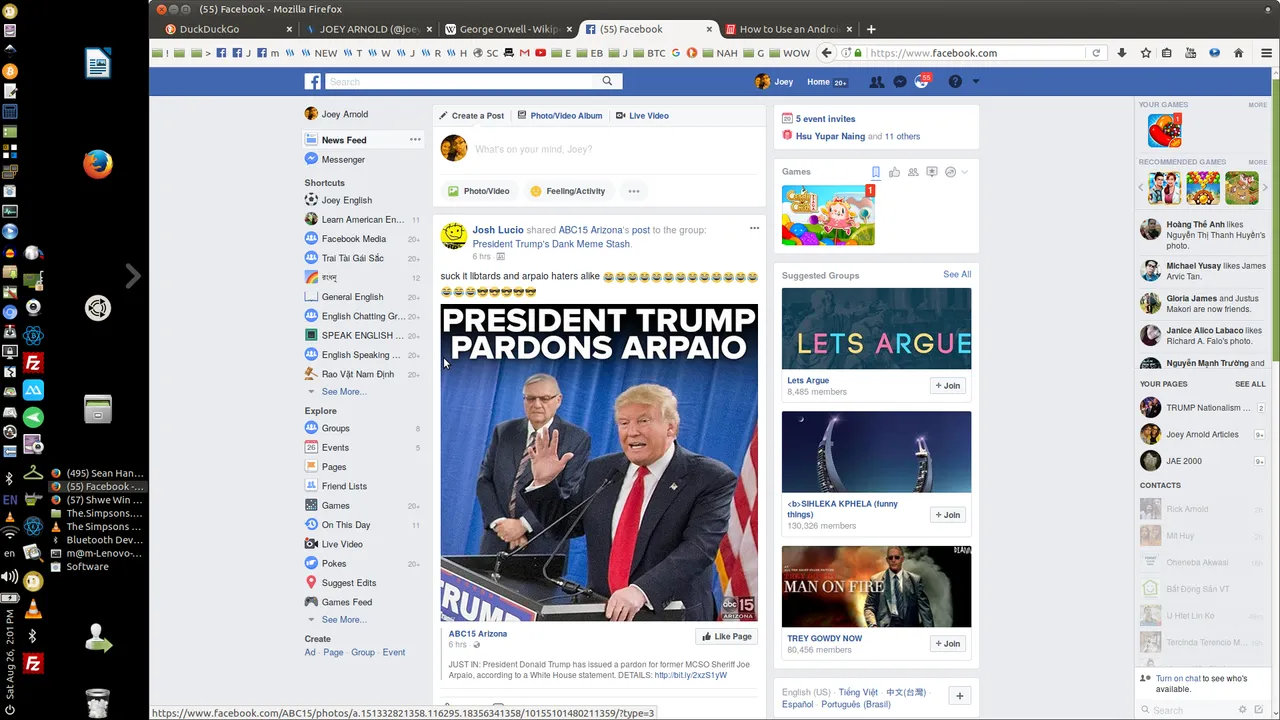Expand Games widget chevron
Viewport: 1280px width, 720px height.
(x=964, y=172)
